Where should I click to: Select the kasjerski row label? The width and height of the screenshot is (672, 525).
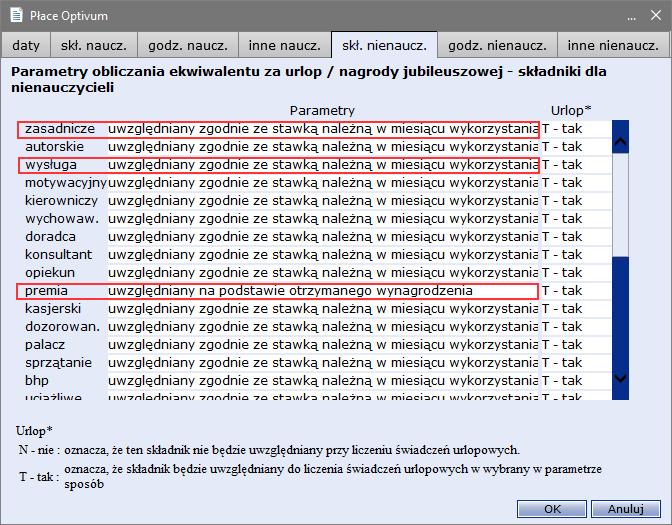(x=53, y=309)
